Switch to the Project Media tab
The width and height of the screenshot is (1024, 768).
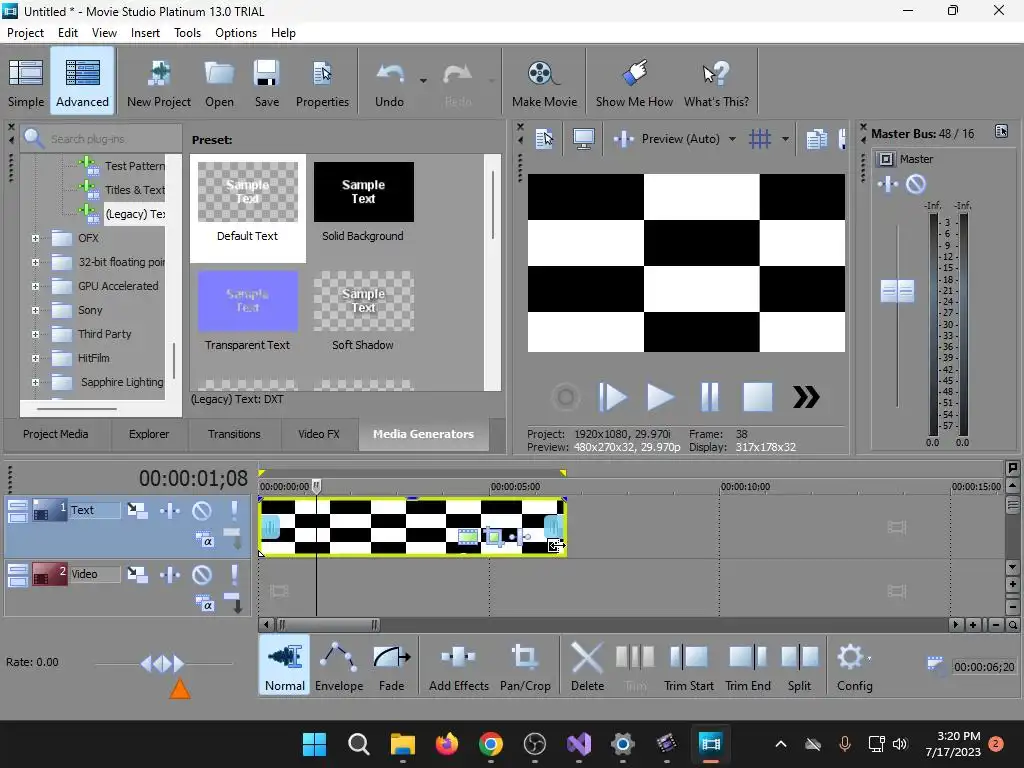[56, 434]
